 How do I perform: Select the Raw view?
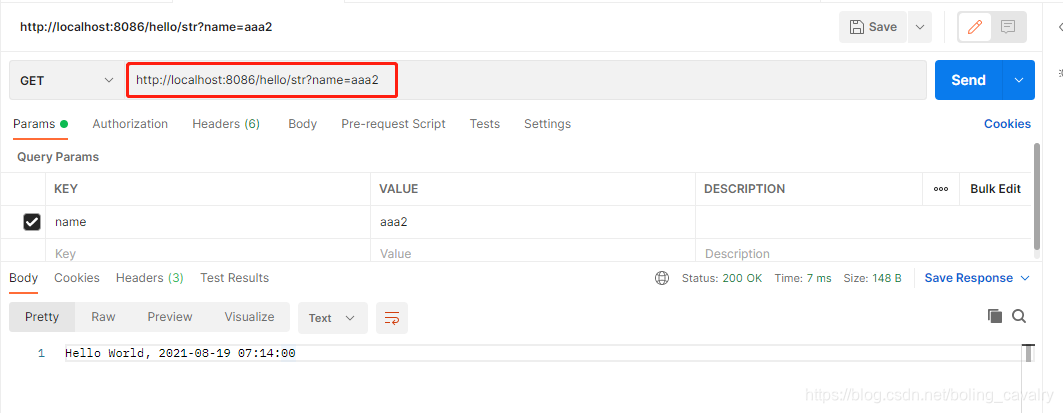104,317
